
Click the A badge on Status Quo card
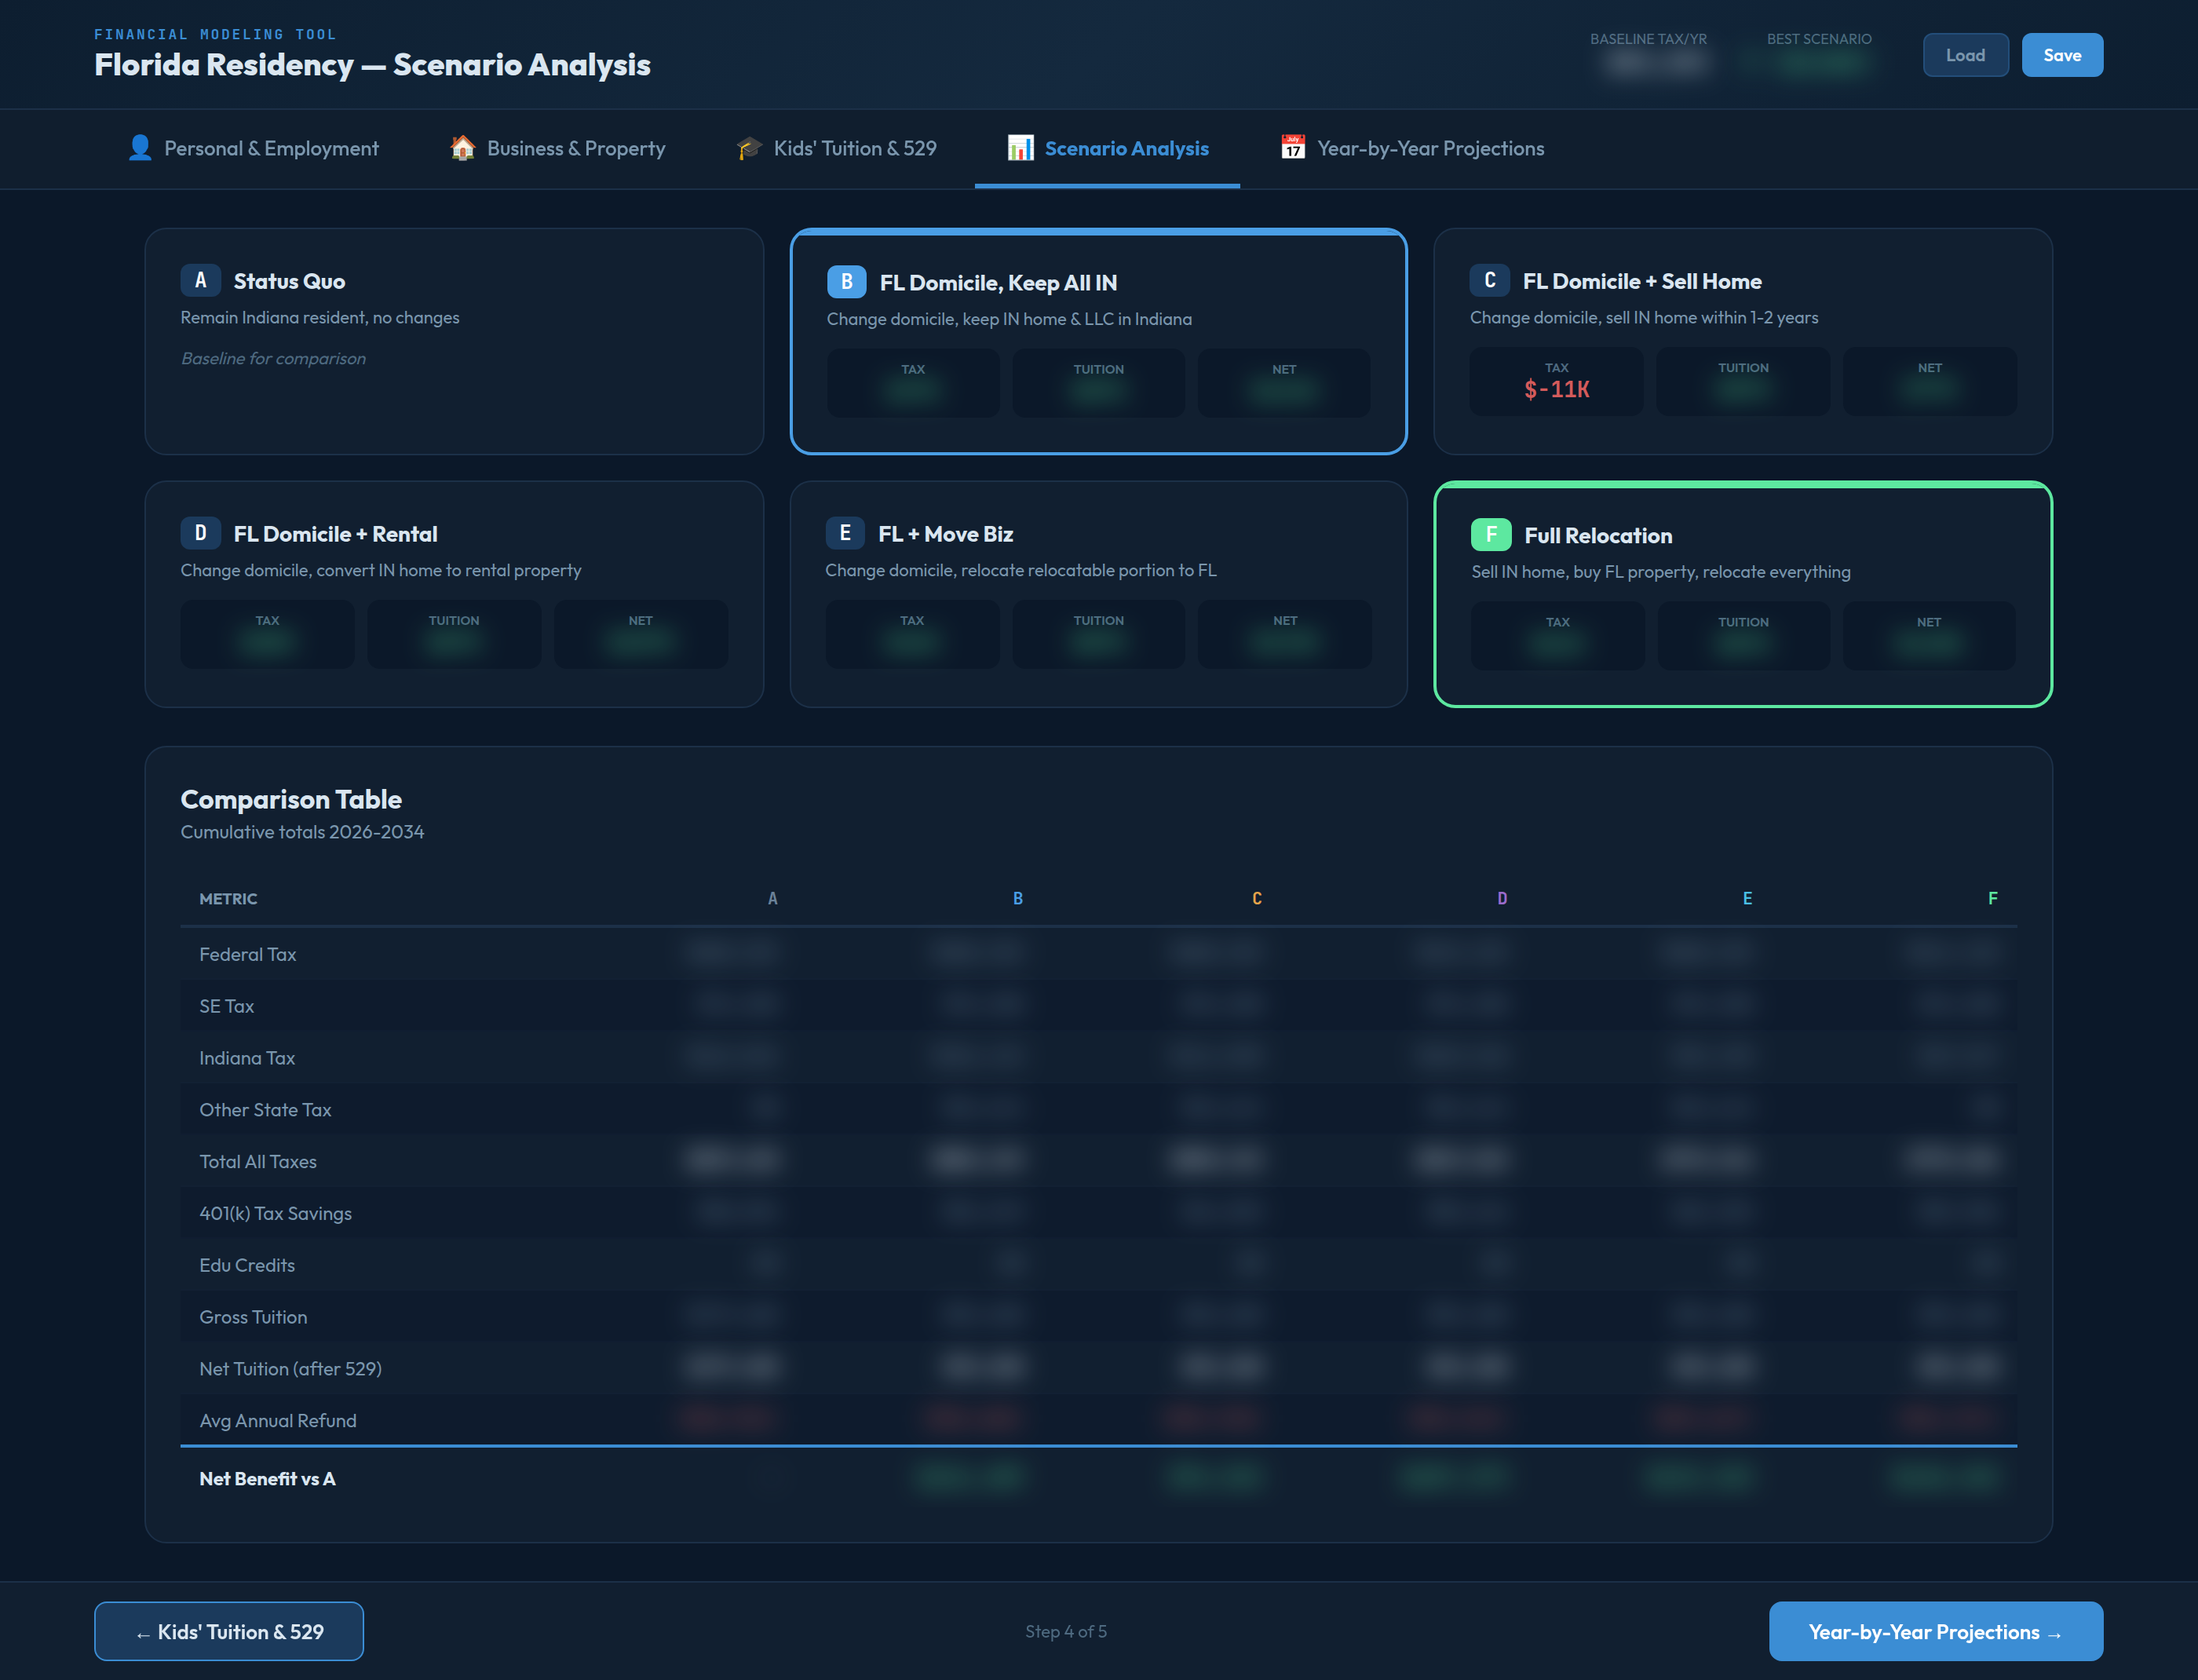click(201, 281)
